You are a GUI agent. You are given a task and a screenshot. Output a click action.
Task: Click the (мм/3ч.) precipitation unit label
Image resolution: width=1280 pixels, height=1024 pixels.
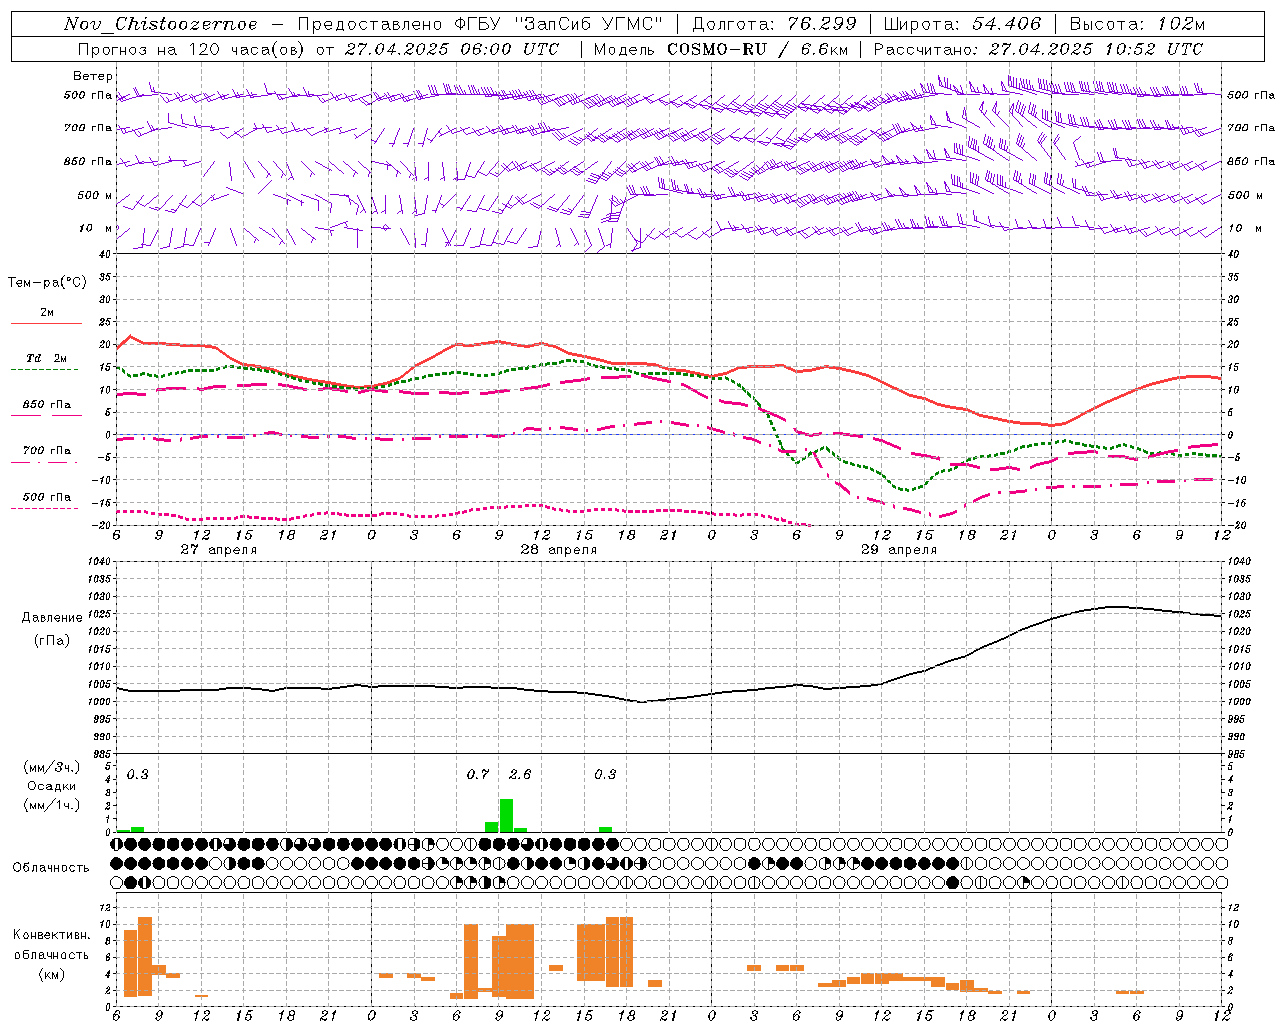[52, 768]
